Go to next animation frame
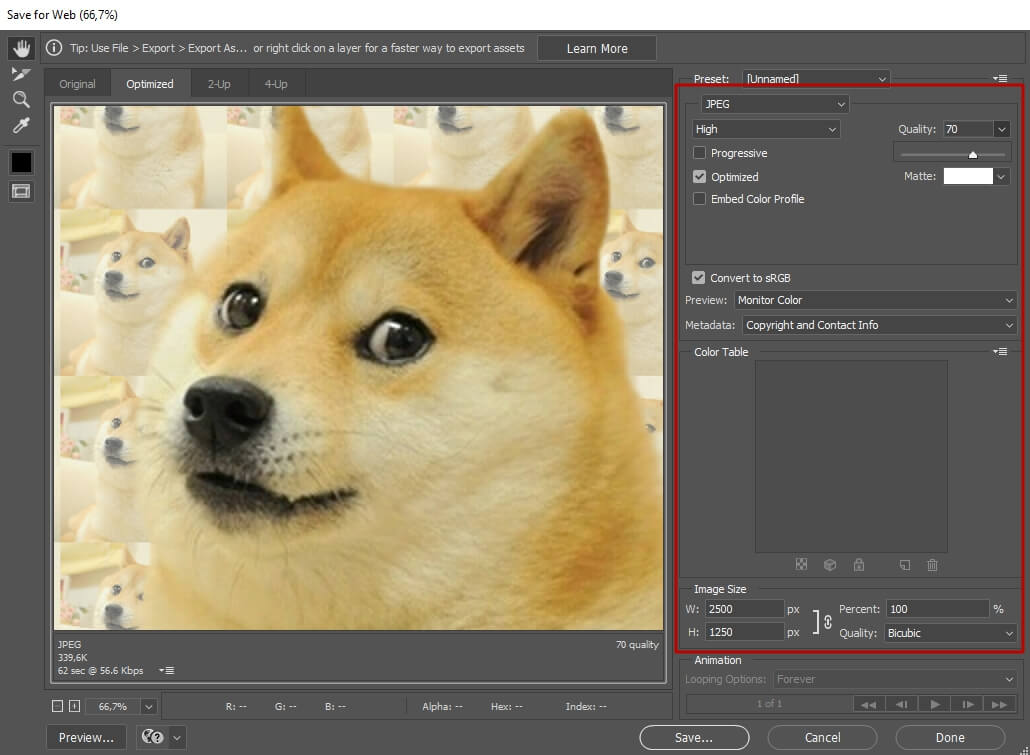 [967, 704]
